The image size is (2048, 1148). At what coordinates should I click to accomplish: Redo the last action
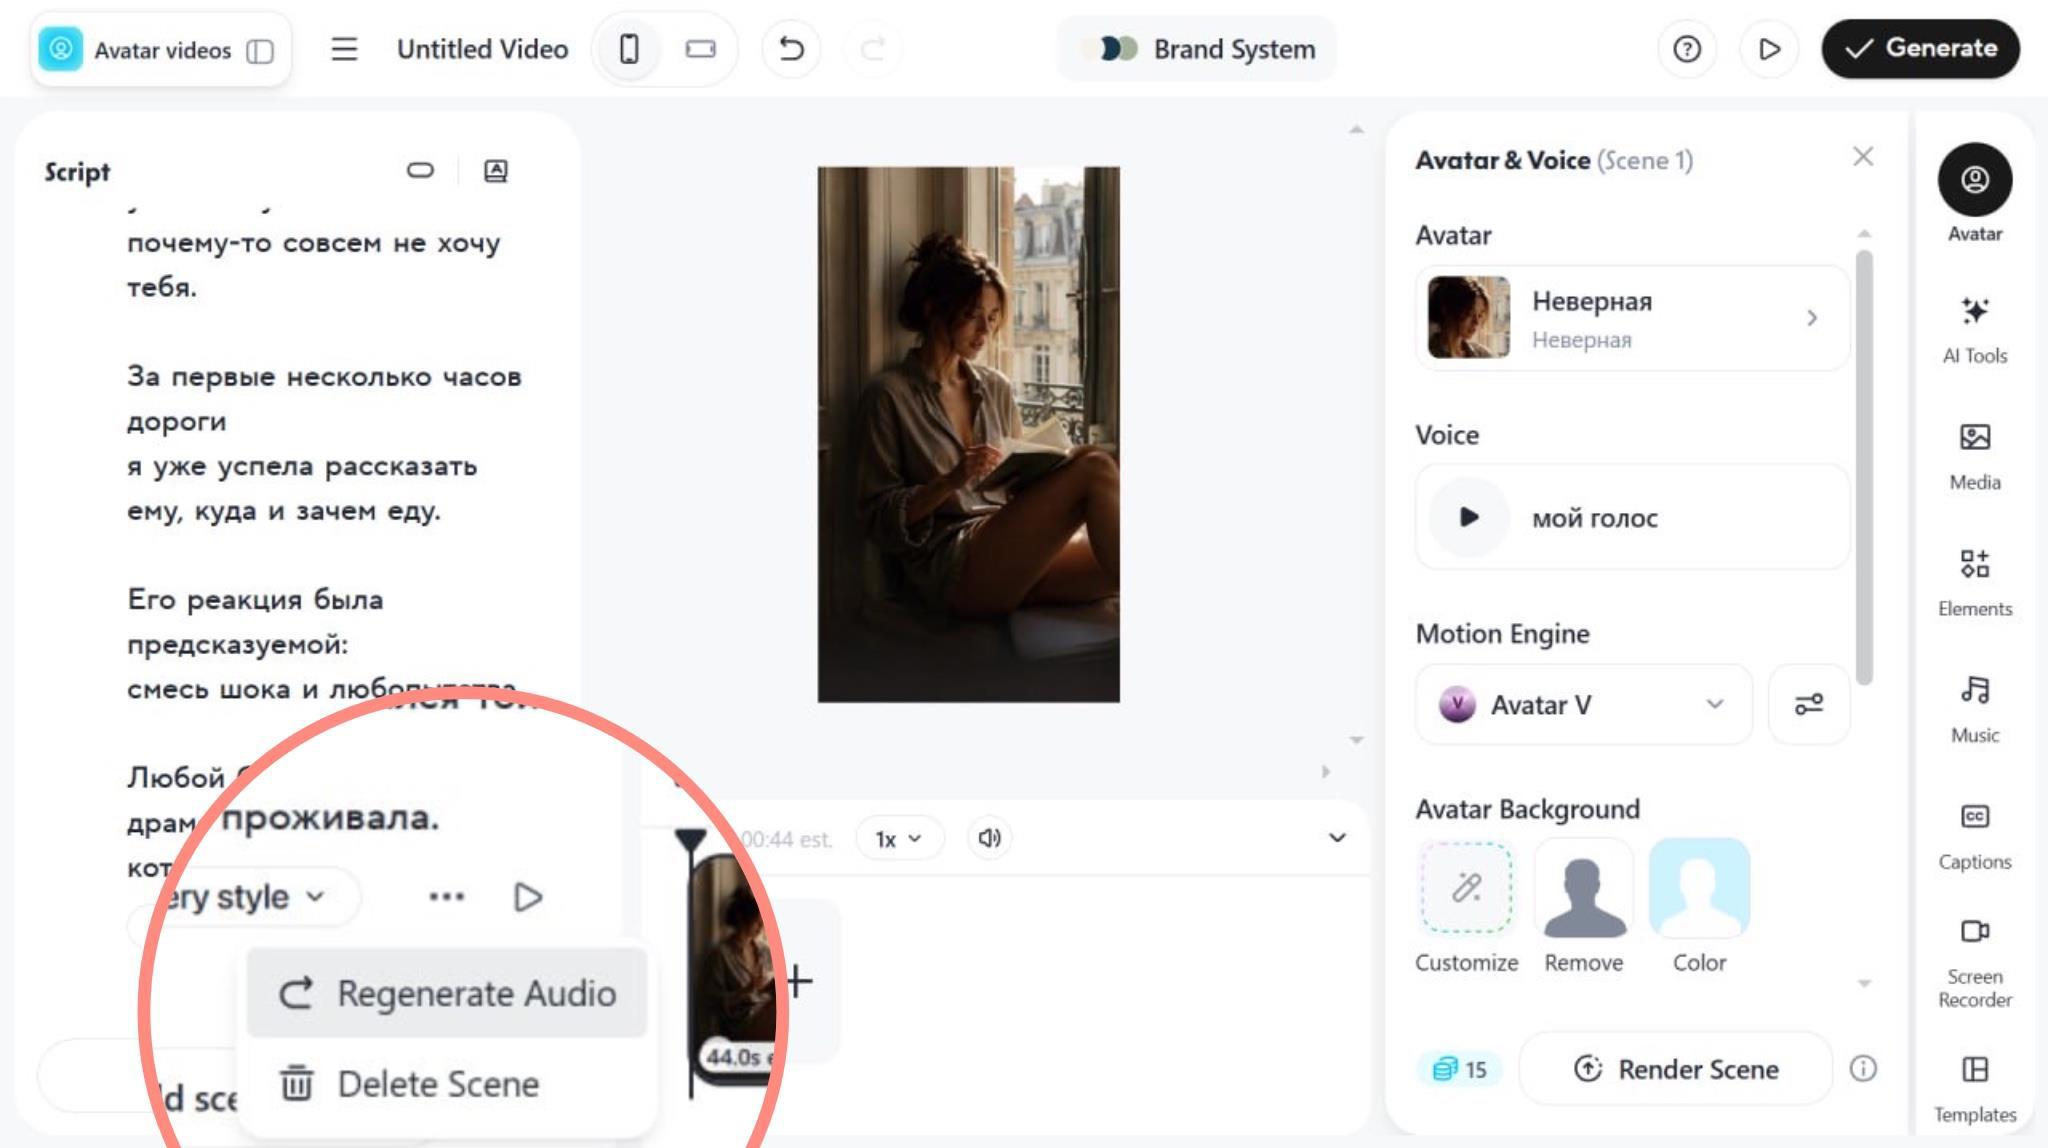coord(873,49)
